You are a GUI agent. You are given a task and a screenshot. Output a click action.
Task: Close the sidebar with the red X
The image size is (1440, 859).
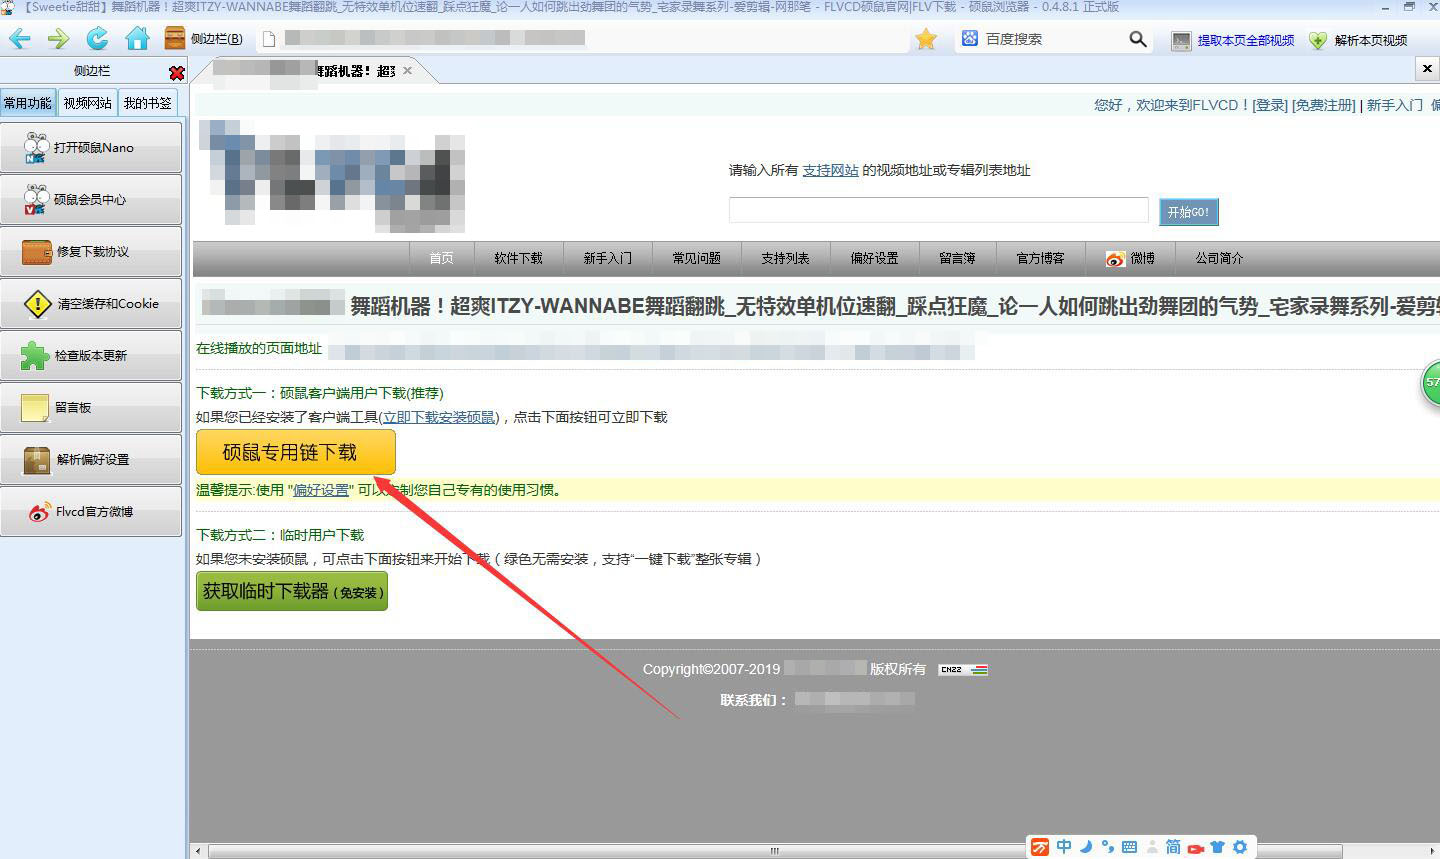177,73
